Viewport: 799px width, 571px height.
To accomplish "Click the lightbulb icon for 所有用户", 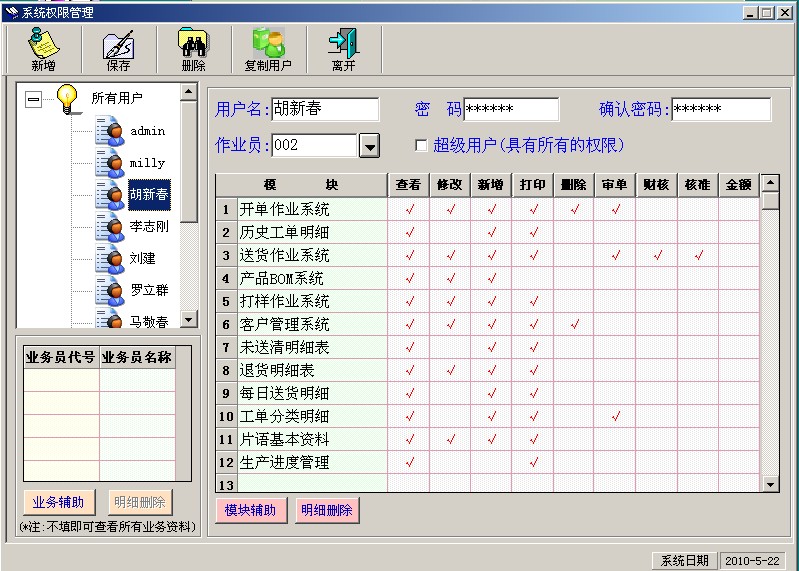I will click(68, 98).
